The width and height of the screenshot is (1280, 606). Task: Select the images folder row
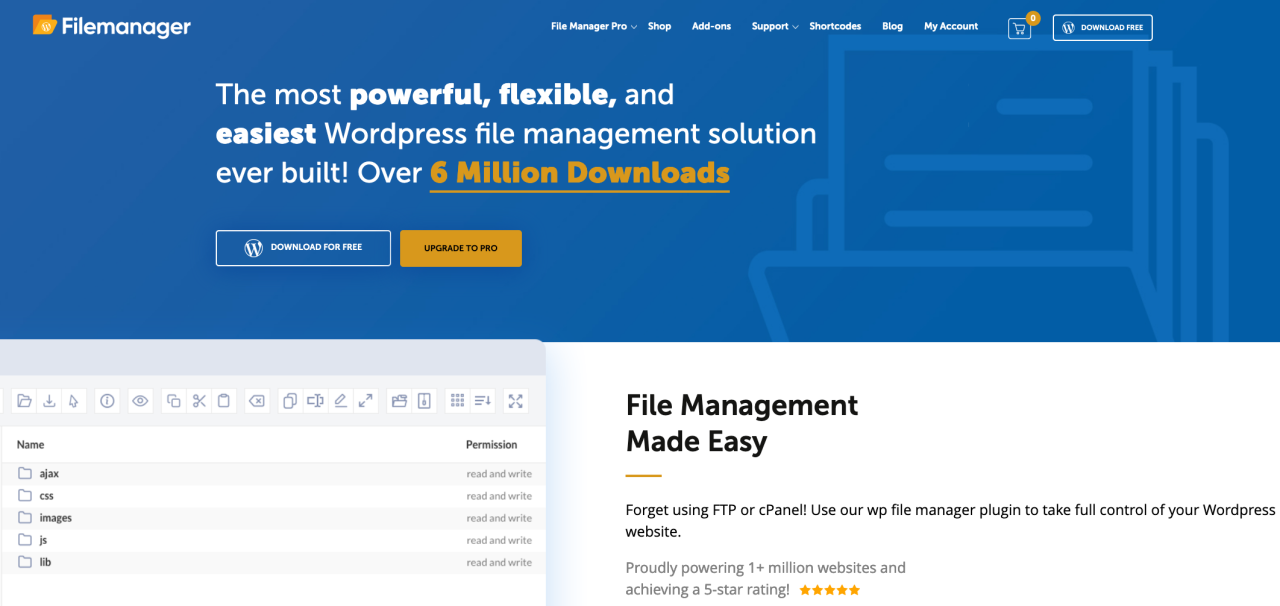(56, 518)
